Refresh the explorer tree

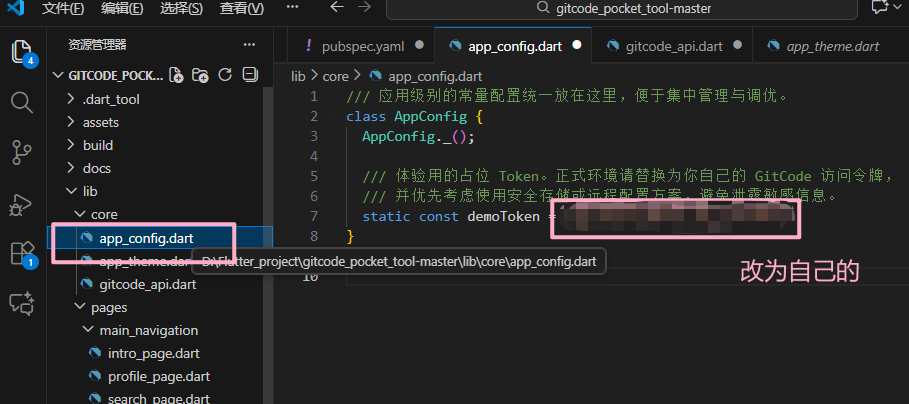pyautogui.click(x=225, y=75)
